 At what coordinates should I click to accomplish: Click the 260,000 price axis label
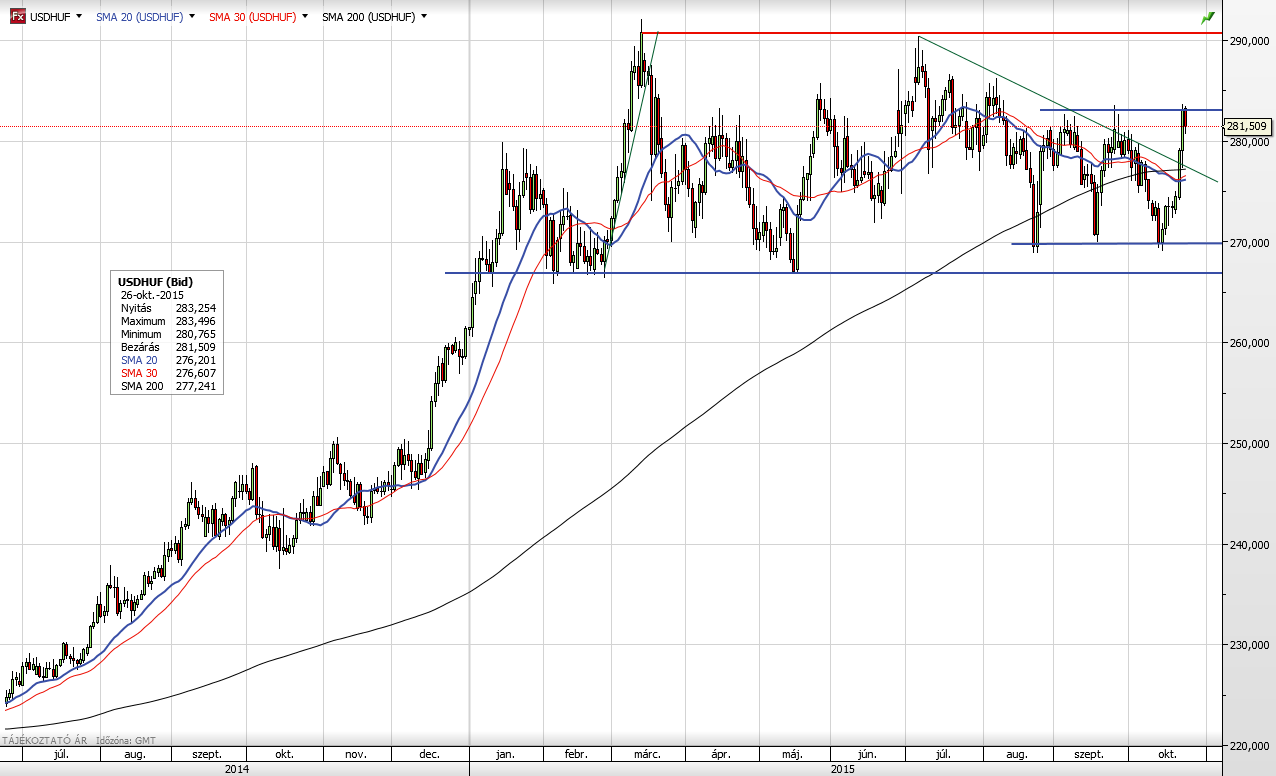point(1251,343)
